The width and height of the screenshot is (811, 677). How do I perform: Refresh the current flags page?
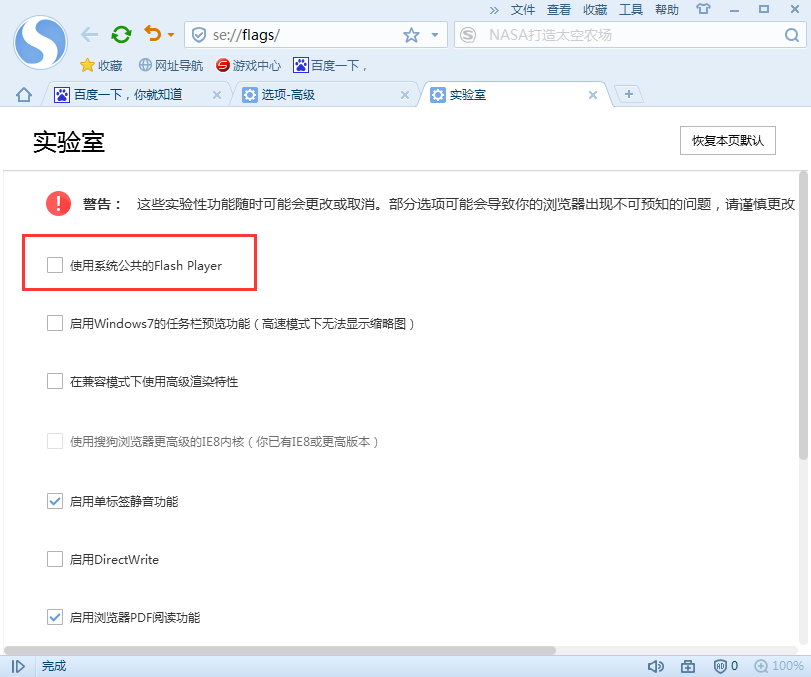click(x=120, y=33)
